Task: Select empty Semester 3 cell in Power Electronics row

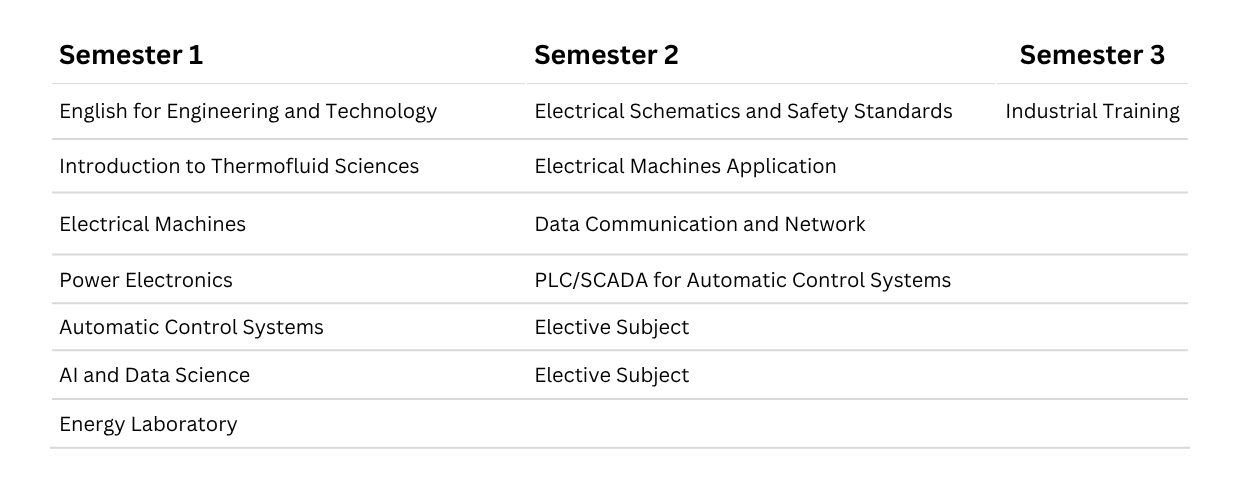Action: coord(1092,280)
